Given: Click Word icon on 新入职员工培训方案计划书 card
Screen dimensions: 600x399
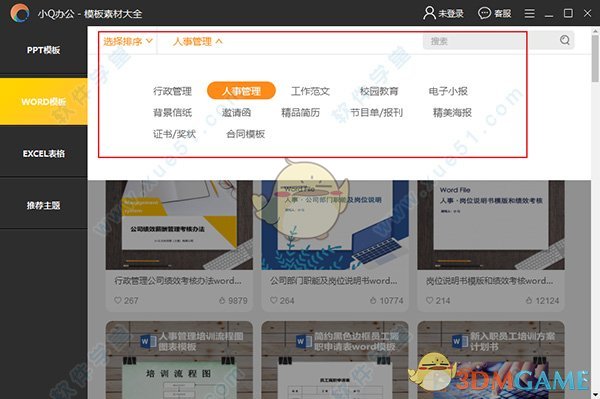Looking at the screenshot, I should pos(460,341).
